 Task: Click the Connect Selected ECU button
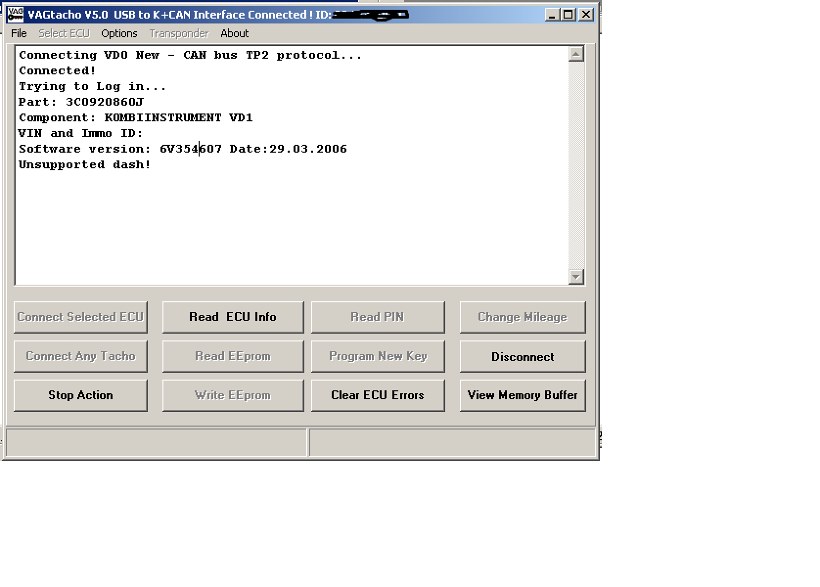(x=81, y=317)
